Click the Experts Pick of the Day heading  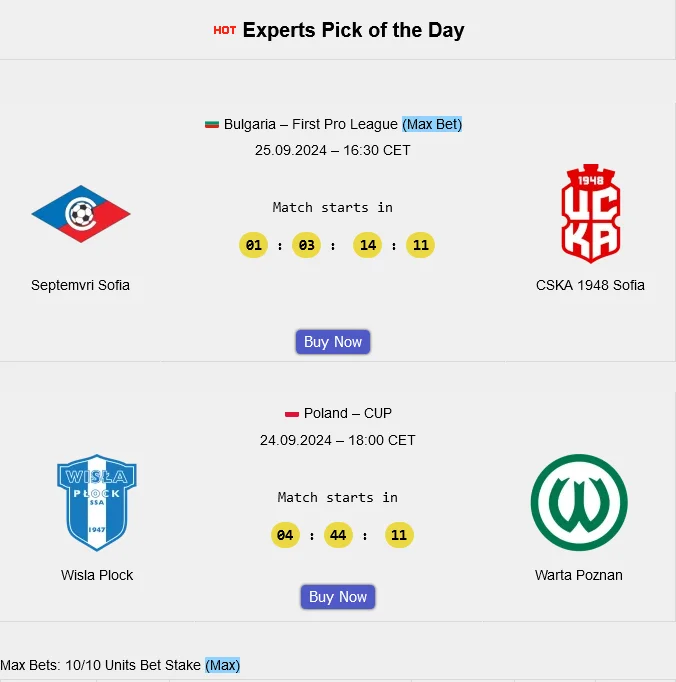point(353,30)
